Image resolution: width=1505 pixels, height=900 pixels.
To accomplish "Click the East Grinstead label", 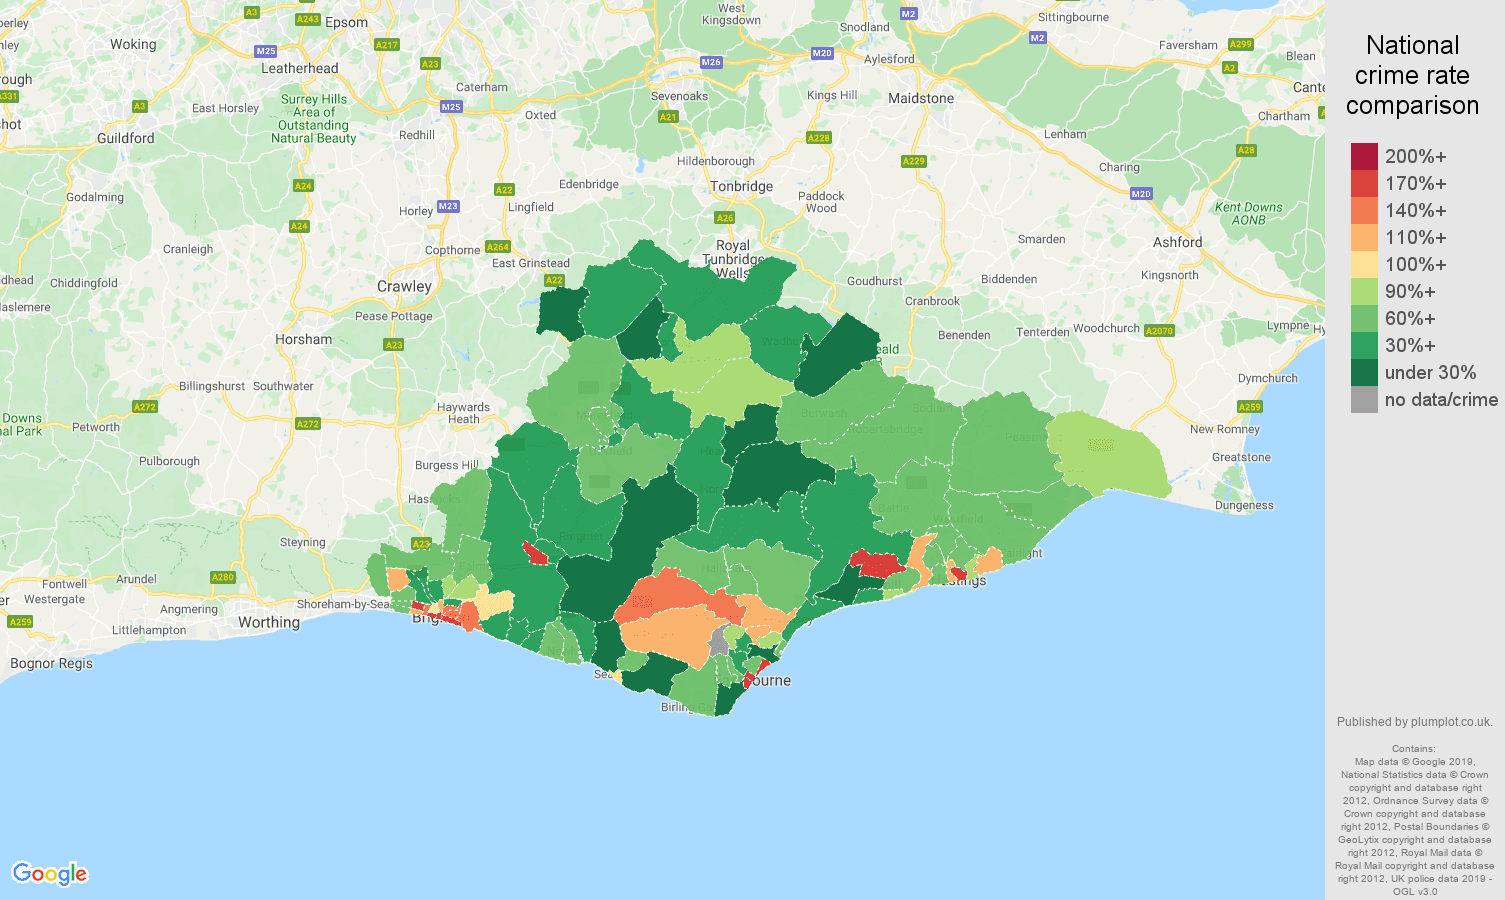I will click(531, 263).
